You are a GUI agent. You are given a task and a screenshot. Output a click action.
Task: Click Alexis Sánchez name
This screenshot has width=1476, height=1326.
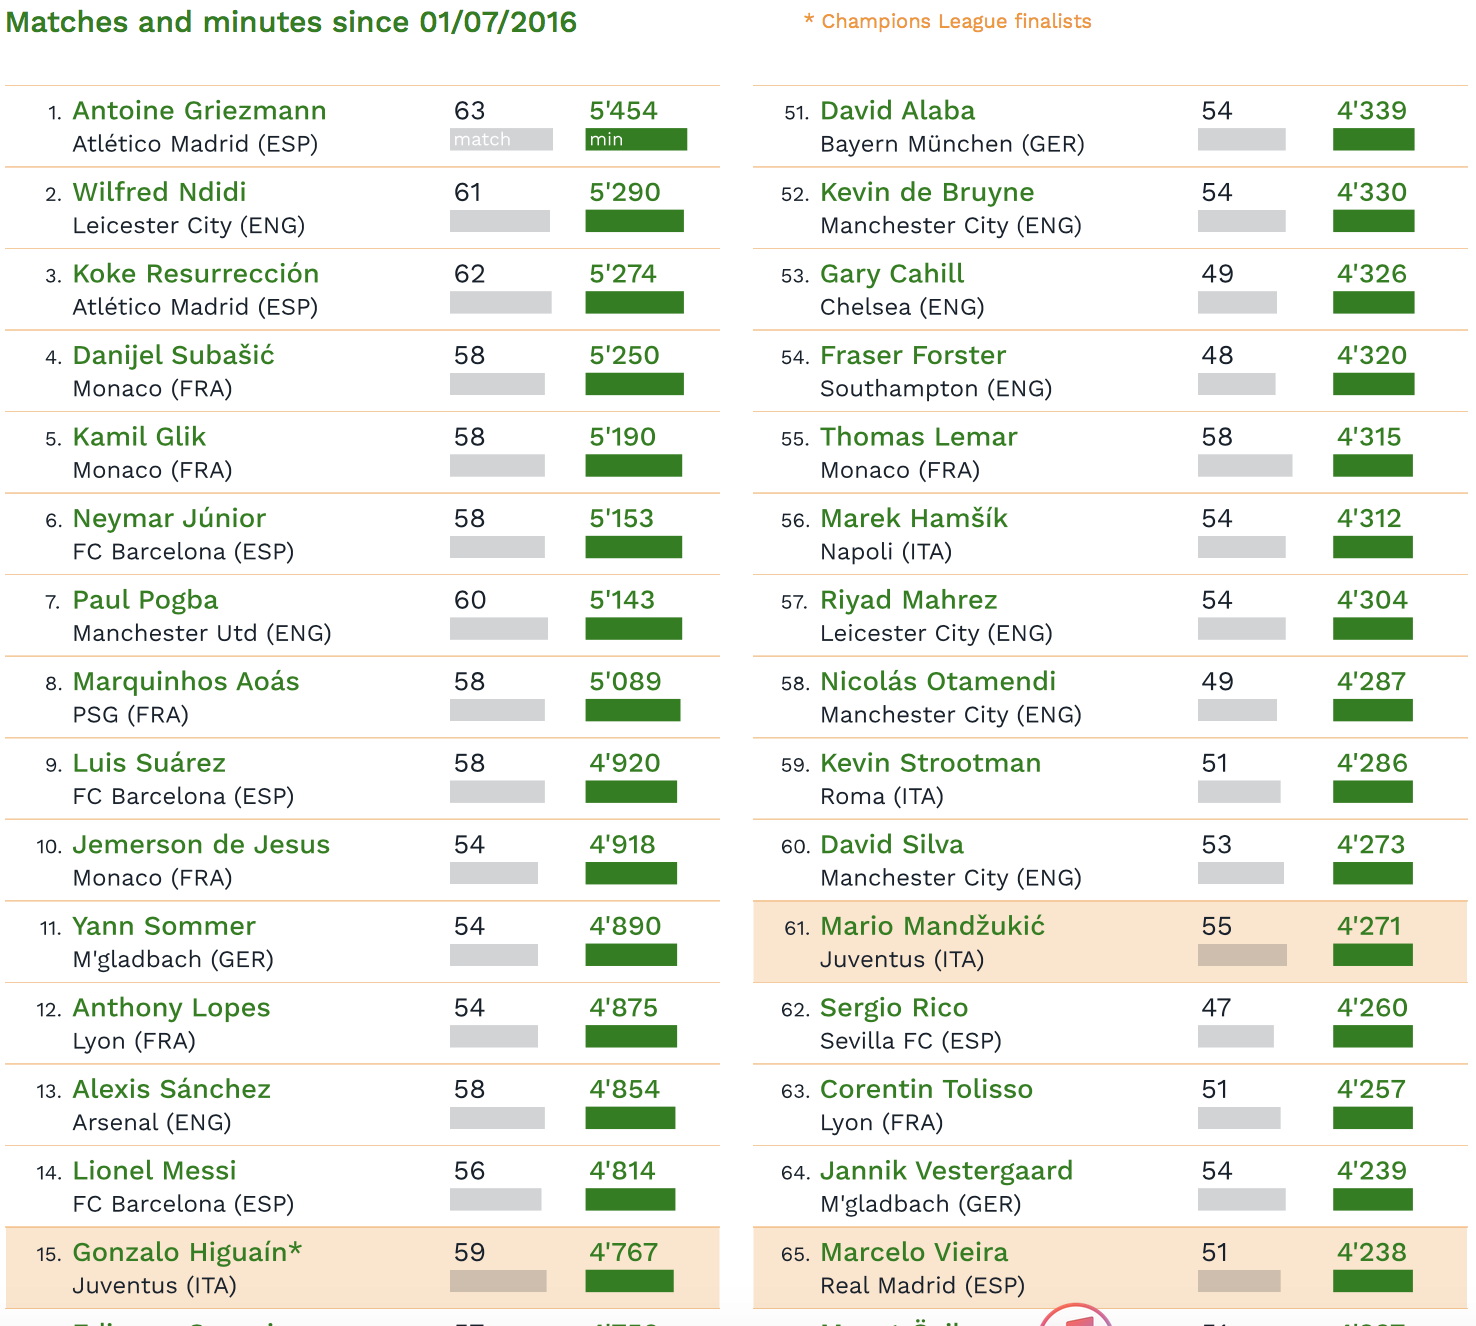(x=171, y=1089)
